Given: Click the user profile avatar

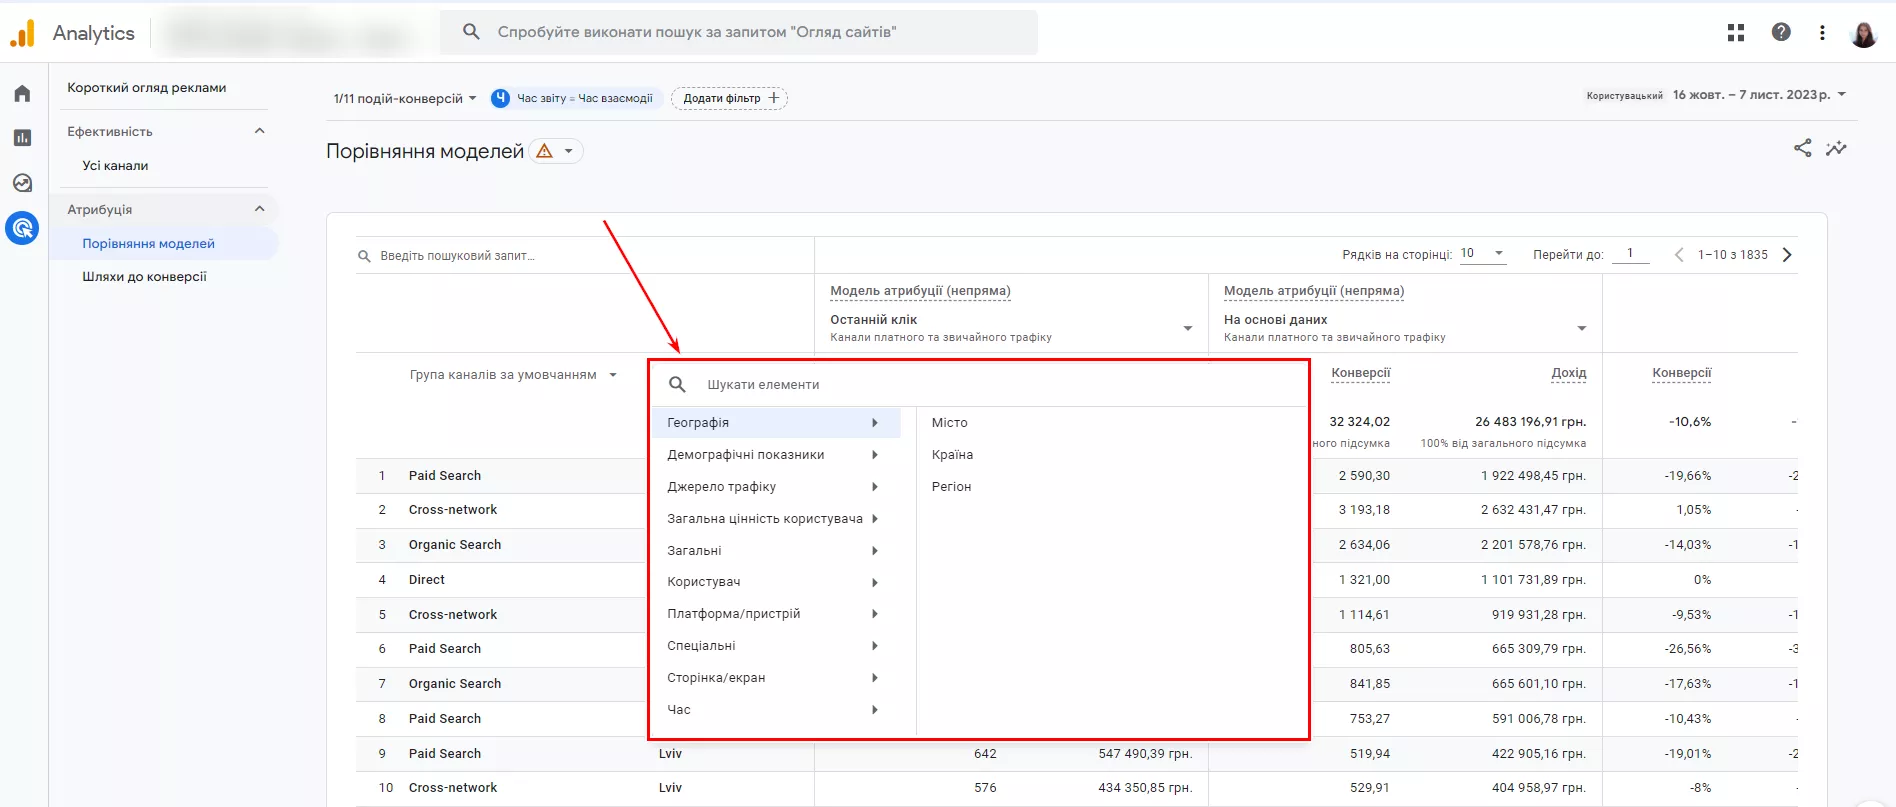Looking at the screenshot, I should click(1864, 33).
